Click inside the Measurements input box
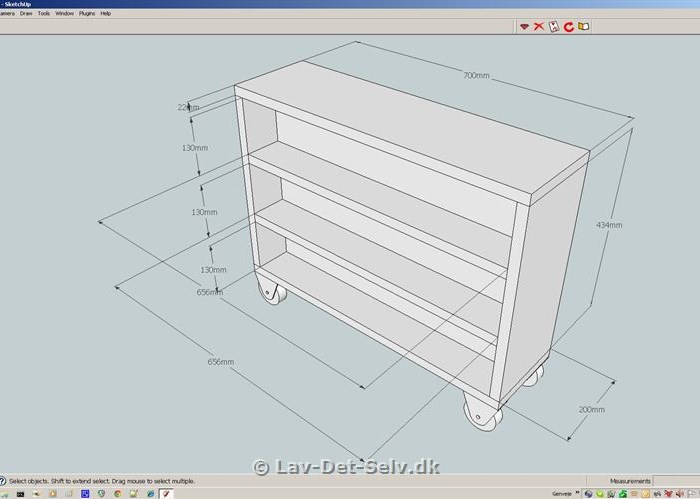Image resolution: width=700 pixels, height=499 pixels. [x=676, y=481]
